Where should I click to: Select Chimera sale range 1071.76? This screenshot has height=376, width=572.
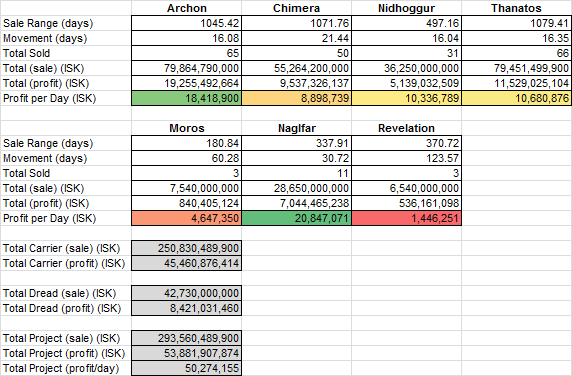click(x=296, y=23)
